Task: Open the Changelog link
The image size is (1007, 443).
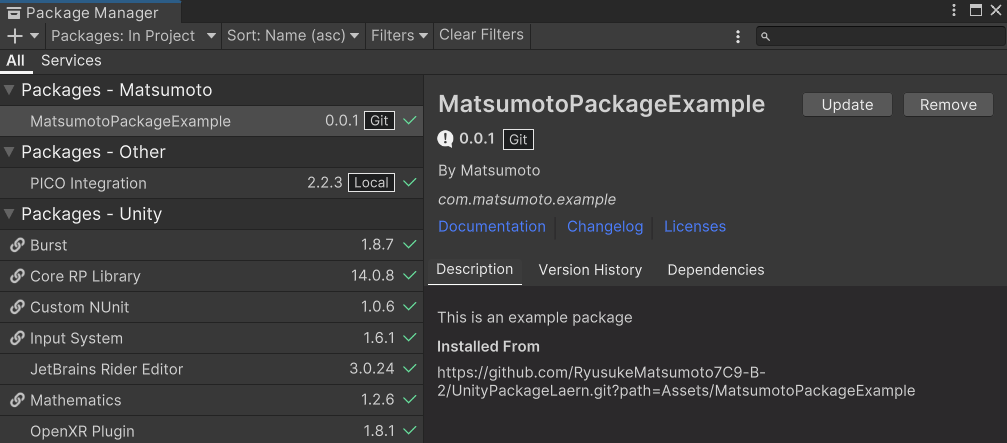Action: tap(605, 226)
